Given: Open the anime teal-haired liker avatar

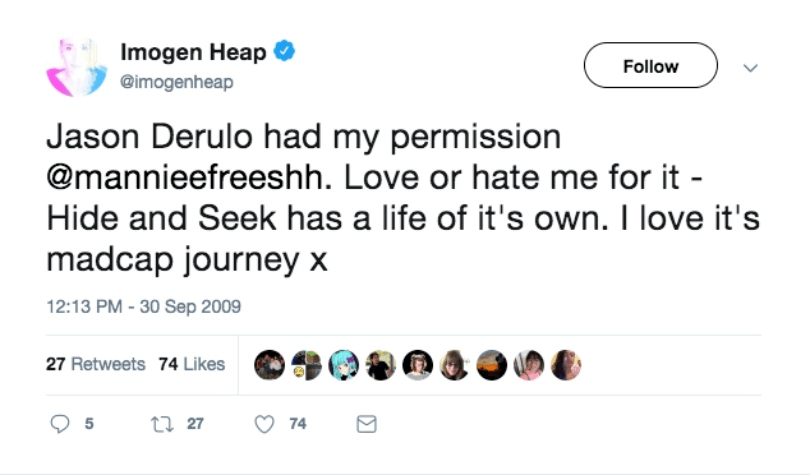Looking at the screenshot, I should pos(343,366).
